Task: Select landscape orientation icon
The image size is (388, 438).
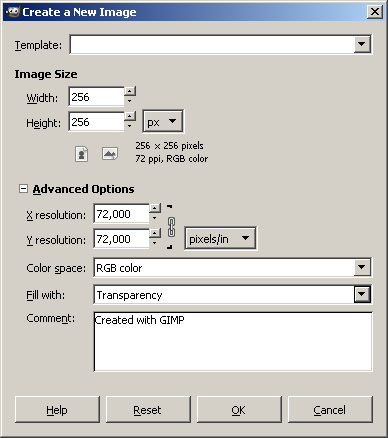Action: click(x=110, y=154)
